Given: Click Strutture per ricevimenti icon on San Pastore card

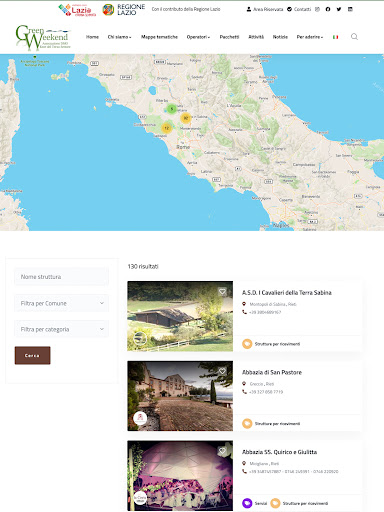Looking at the screenshot, I should coord(247,423).
